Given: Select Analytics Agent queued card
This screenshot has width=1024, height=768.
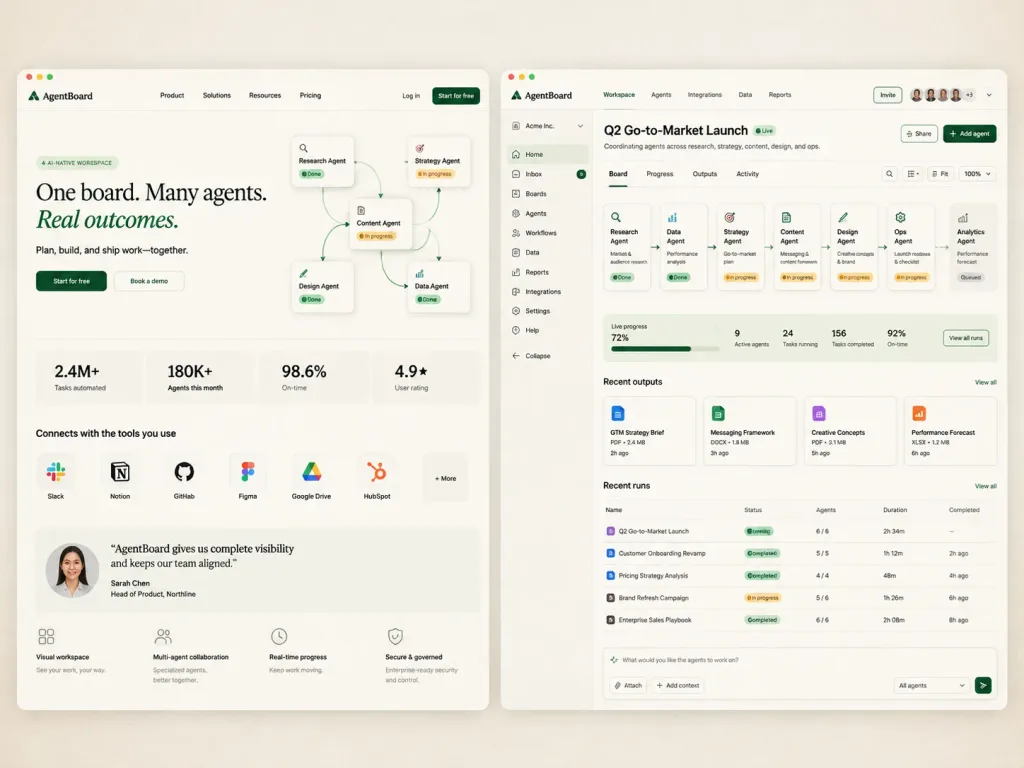Looking at the screenshot, I should coord(974,247).
